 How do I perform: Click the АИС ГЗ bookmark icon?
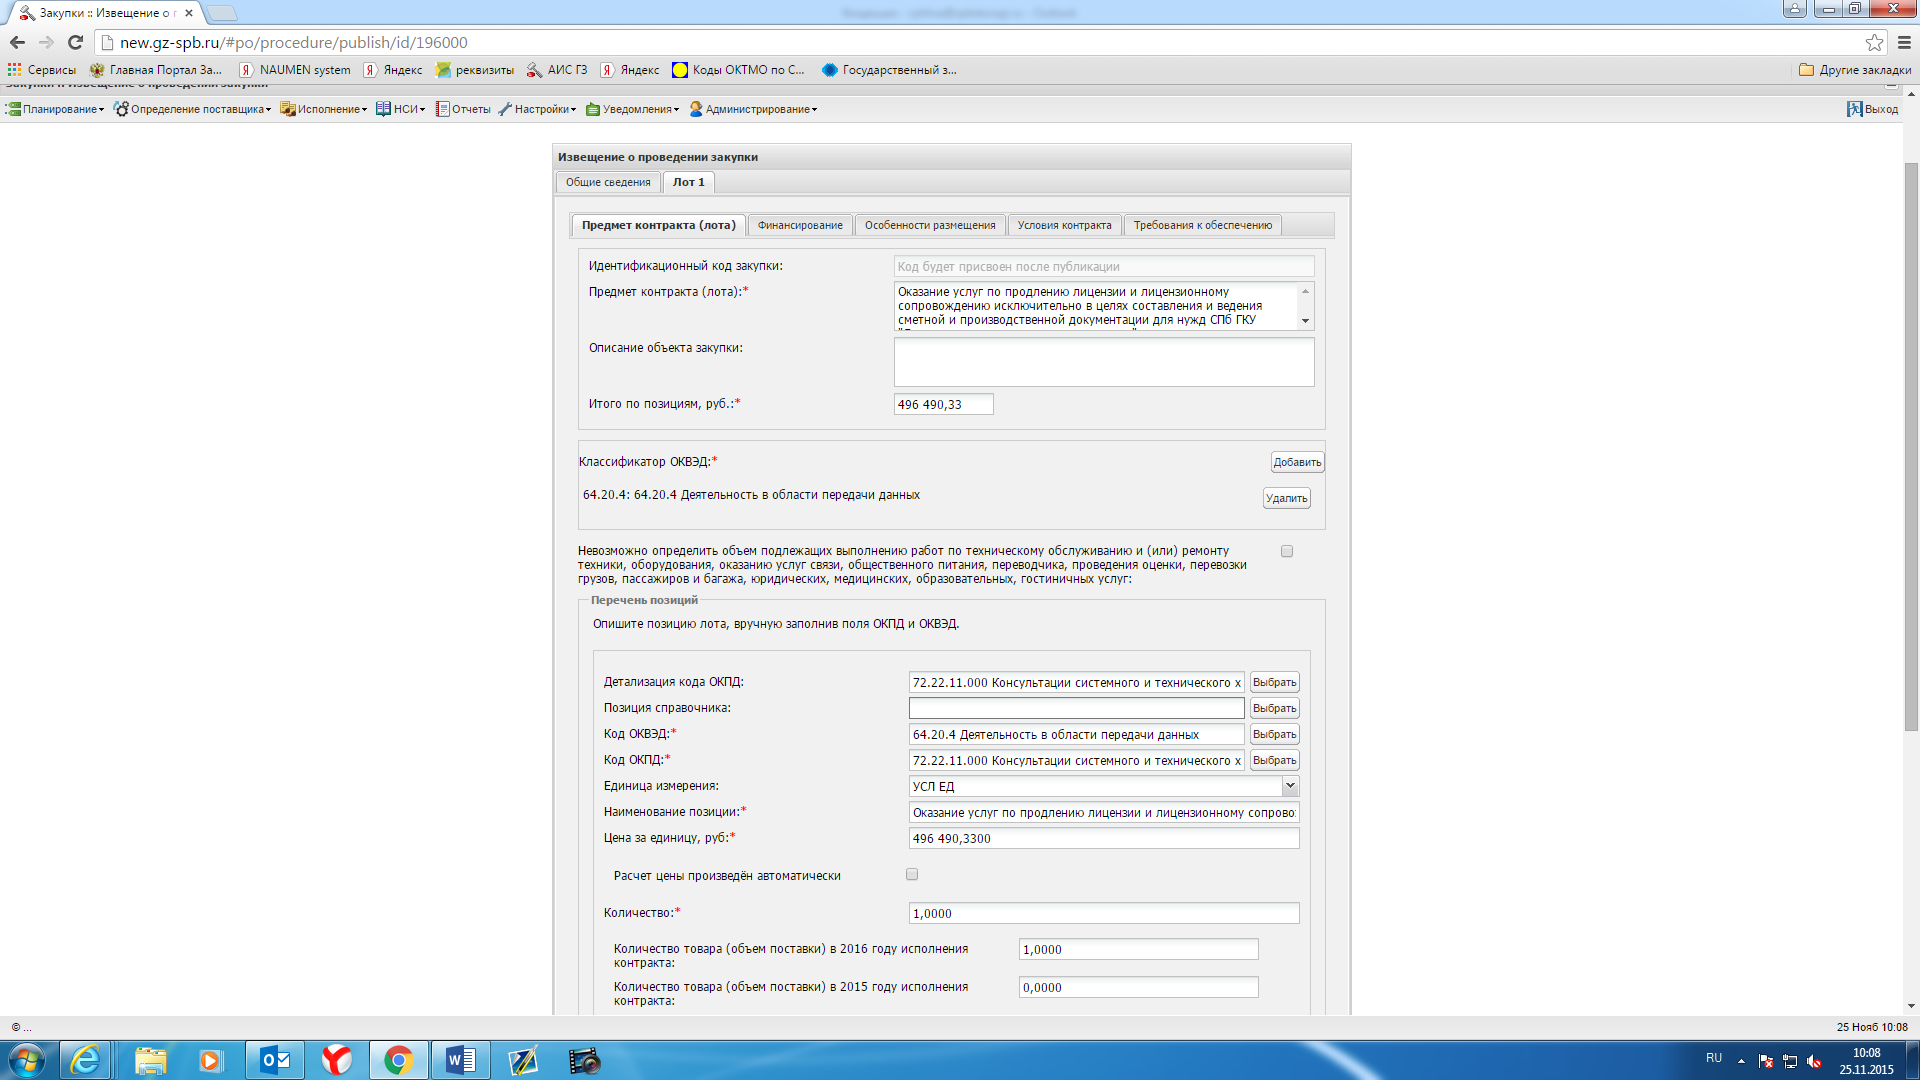pyautogui.click(x=535, y=70)
